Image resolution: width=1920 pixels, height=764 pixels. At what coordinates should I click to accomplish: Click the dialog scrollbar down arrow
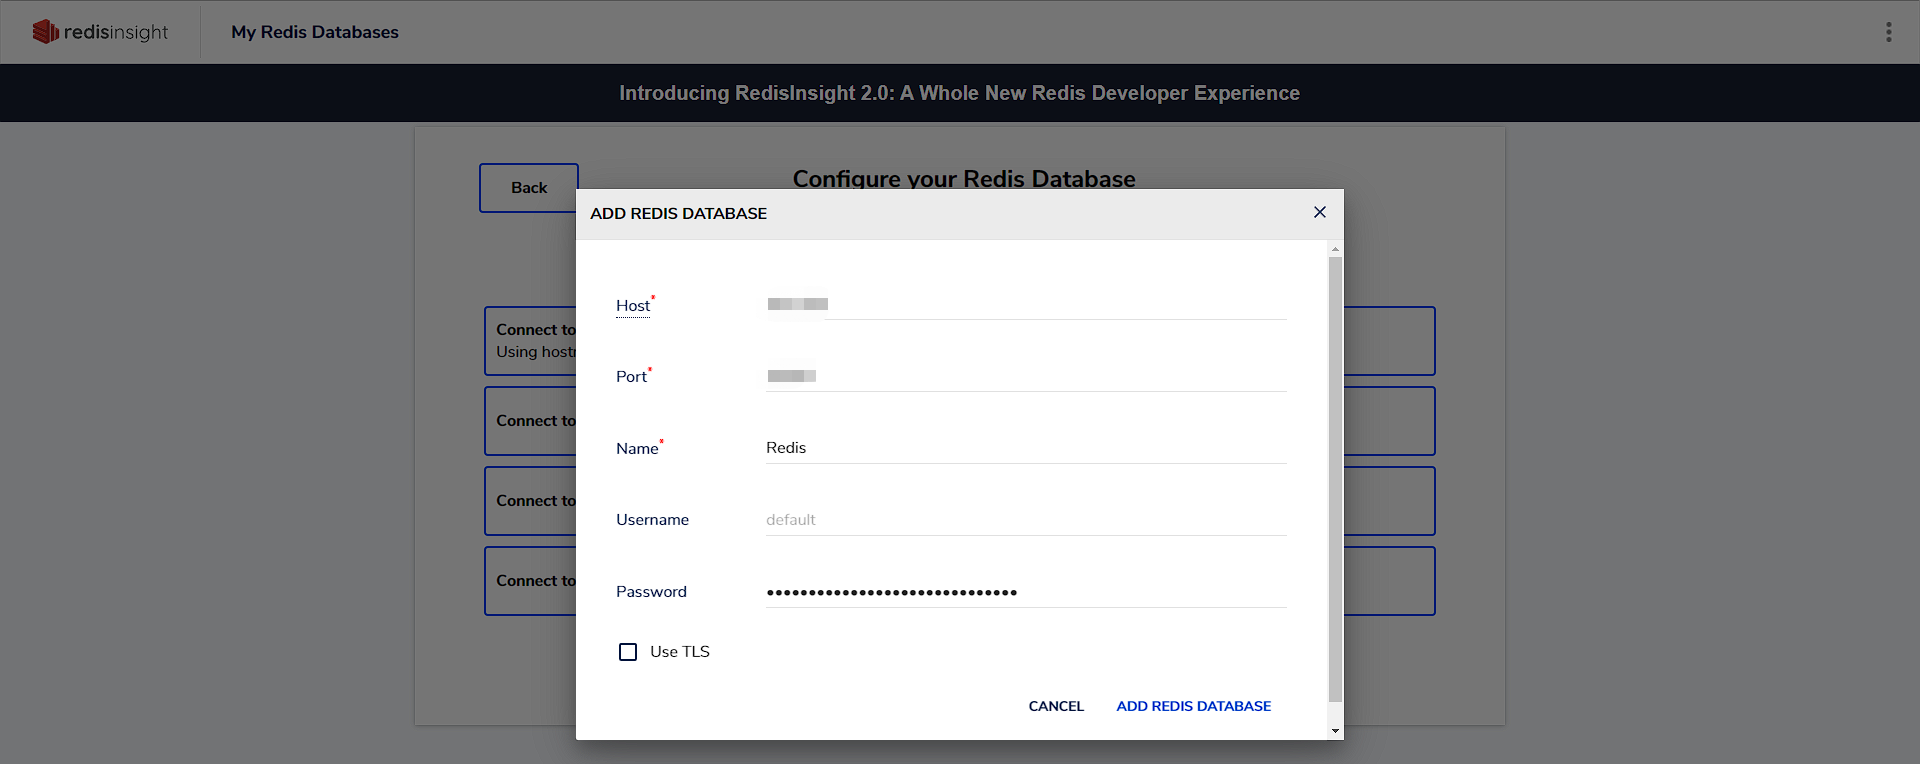tap(1335, 731)
